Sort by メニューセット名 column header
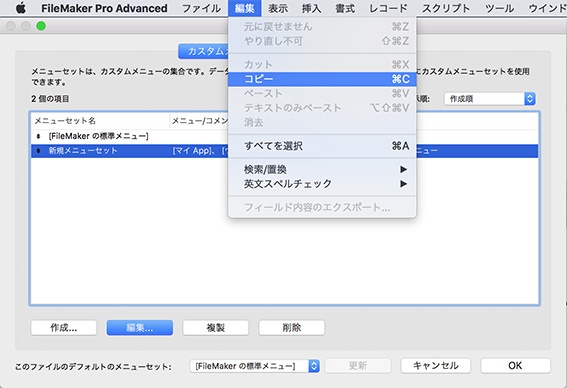 click(100, 121)
